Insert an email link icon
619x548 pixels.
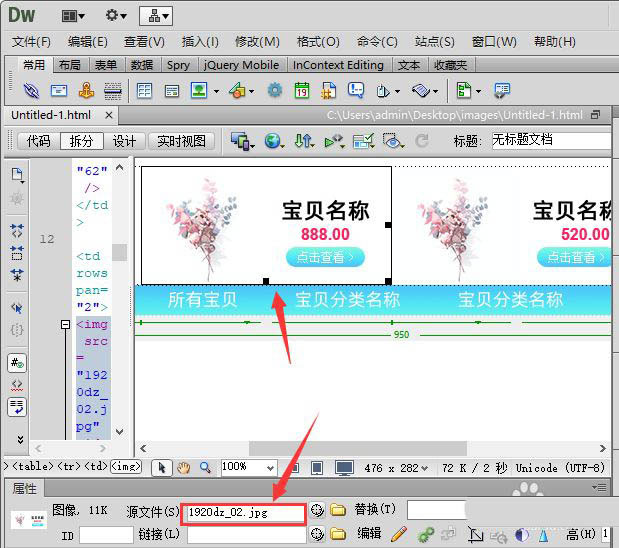pyautogui.click(x=59, y=91)
